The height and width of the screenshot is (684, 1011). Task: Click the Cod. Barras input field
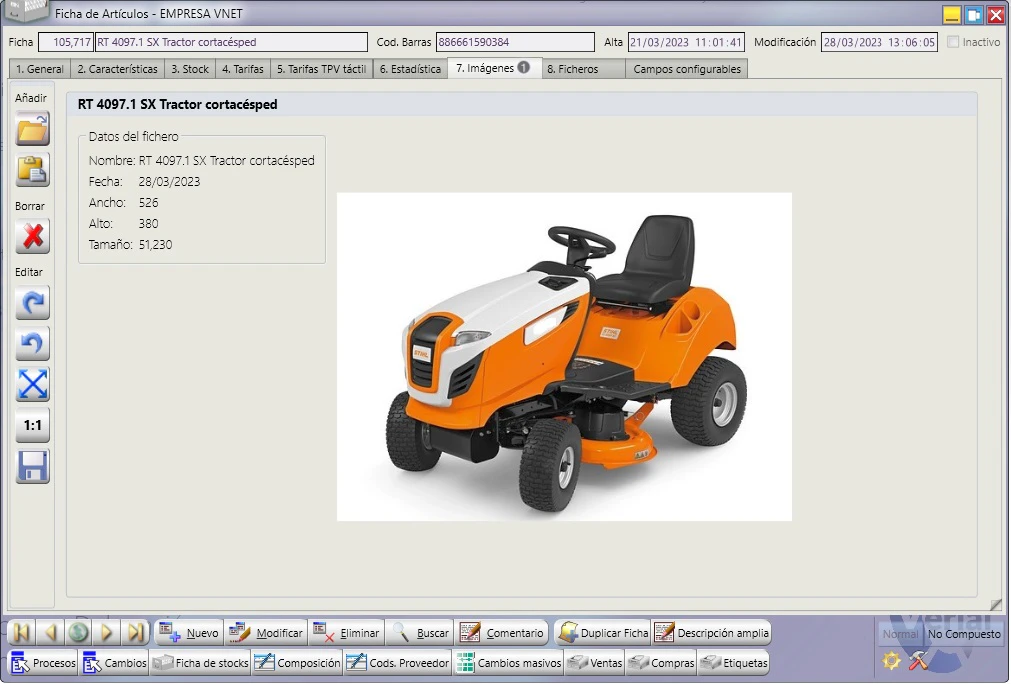click(x=515, y=42)
